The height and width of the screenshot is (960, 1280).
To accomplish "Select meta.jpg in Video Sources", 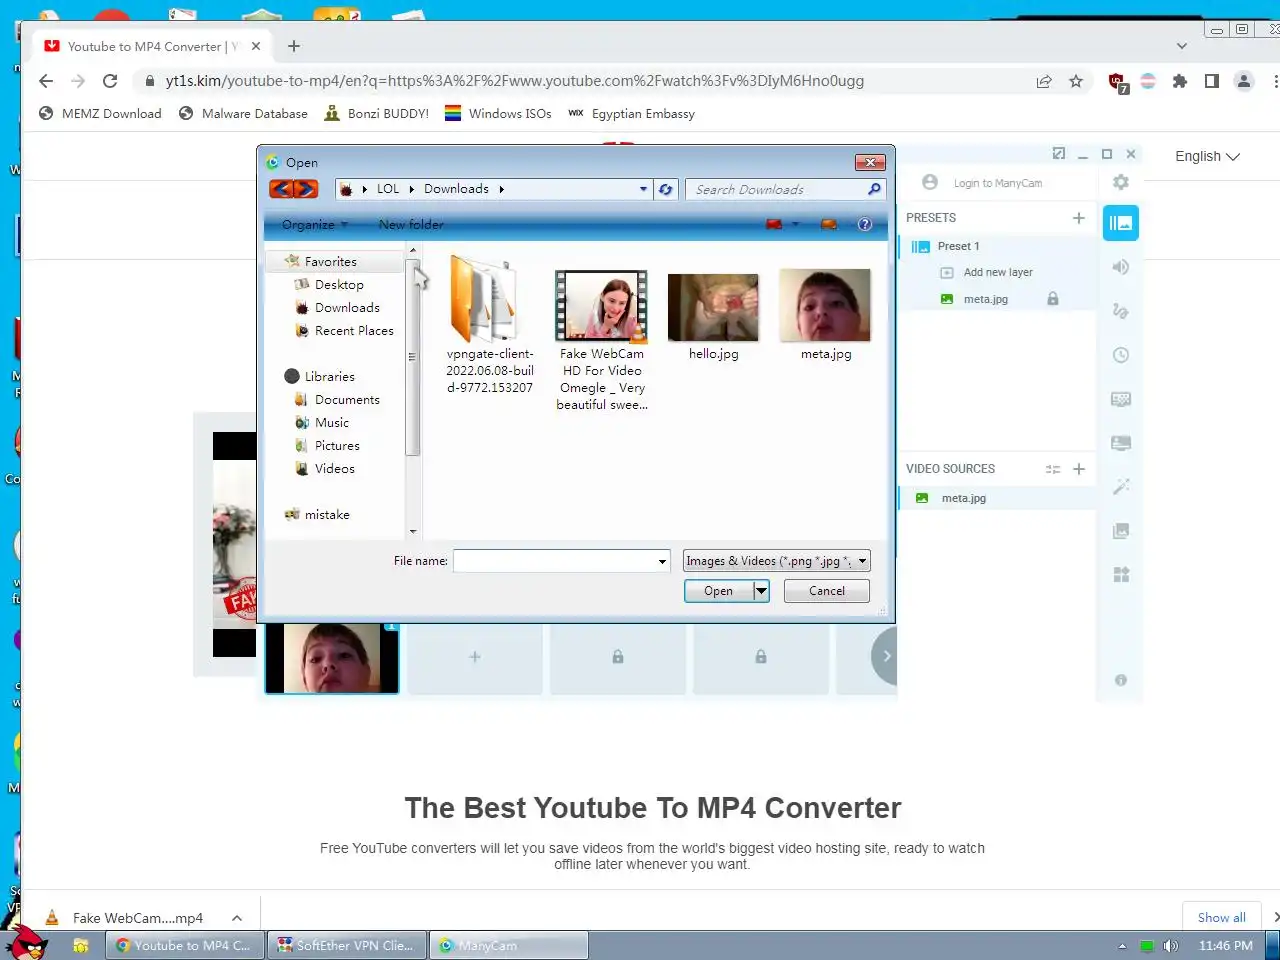I will pos(997,498).
